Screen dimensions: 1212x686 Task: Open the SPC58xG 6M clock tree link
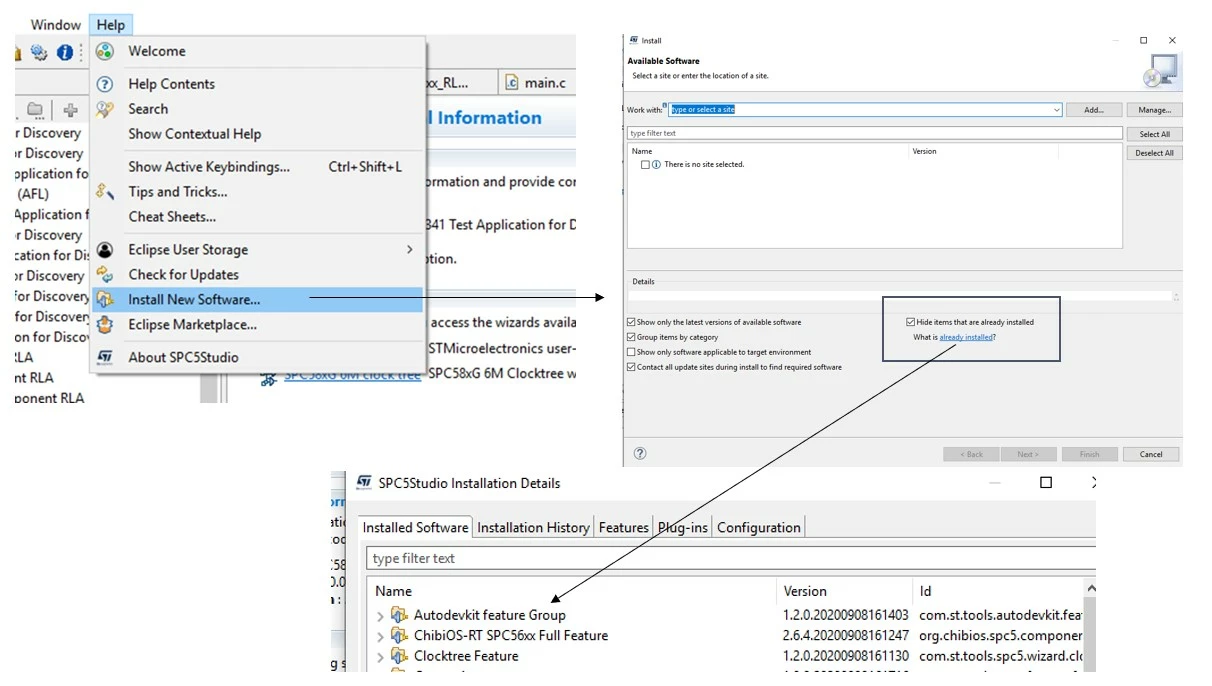coord(352,375)
